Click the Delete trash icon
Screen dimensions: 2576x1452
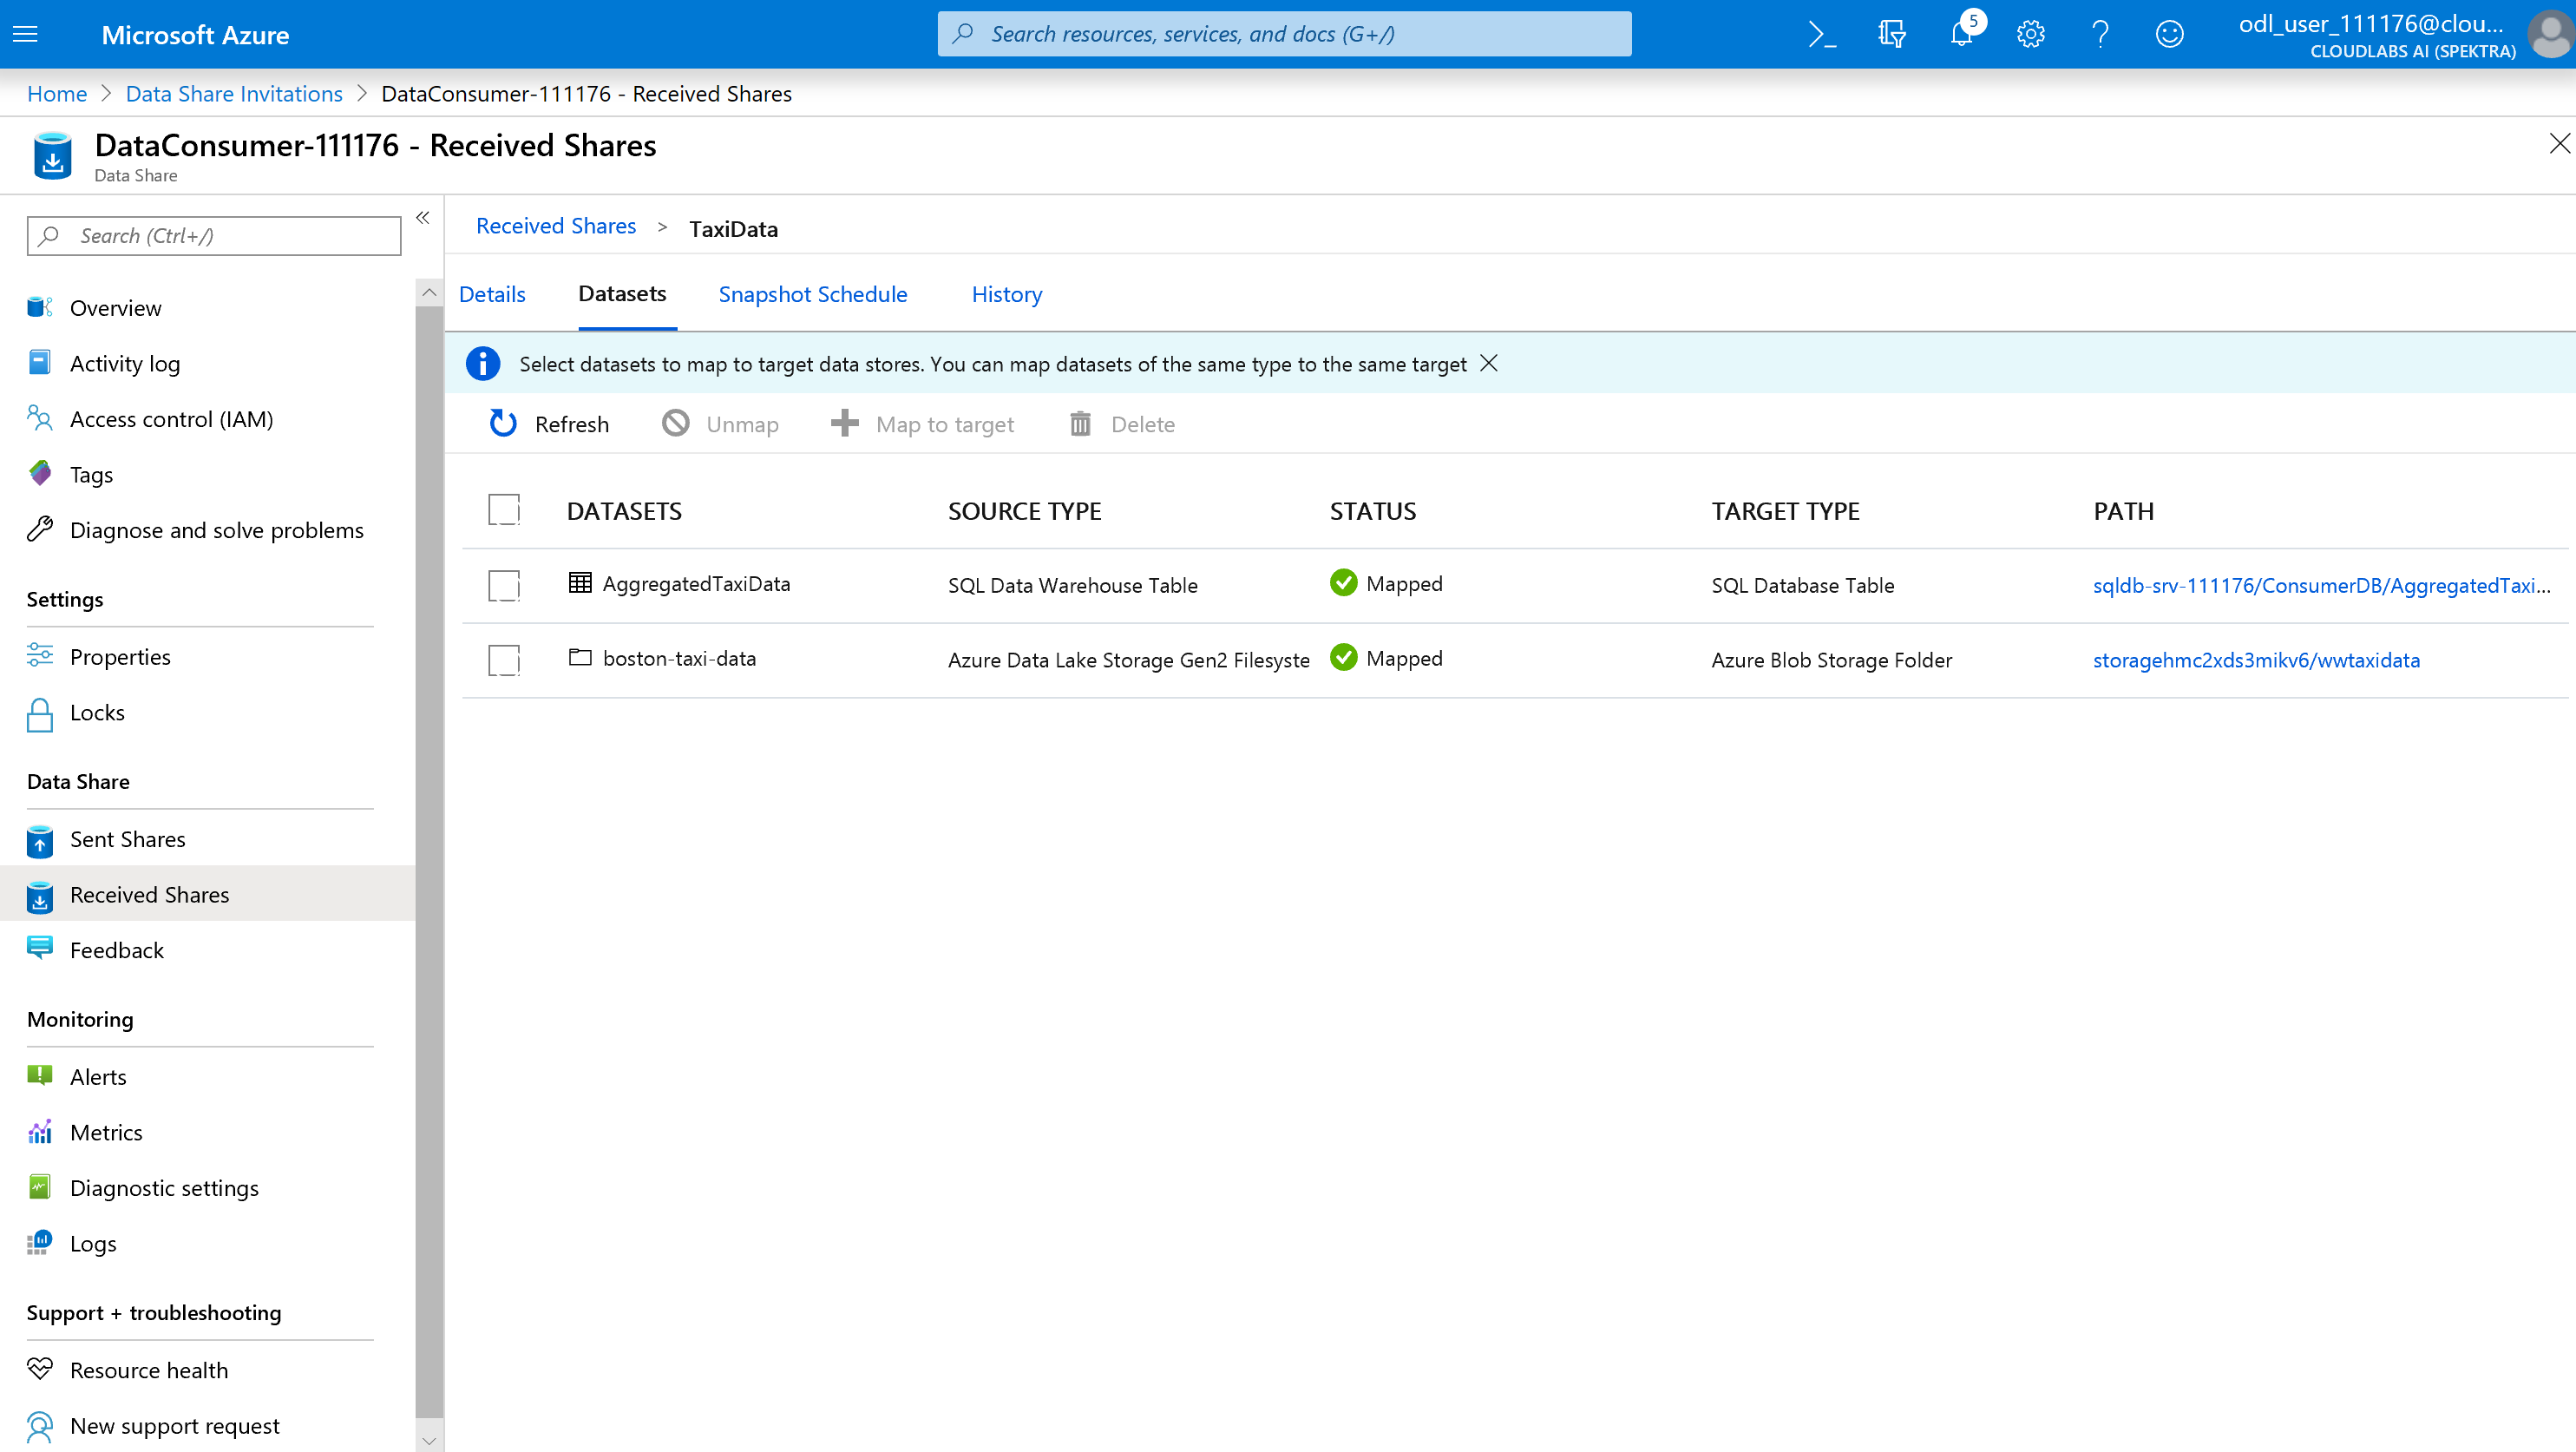click(1080, 424)
